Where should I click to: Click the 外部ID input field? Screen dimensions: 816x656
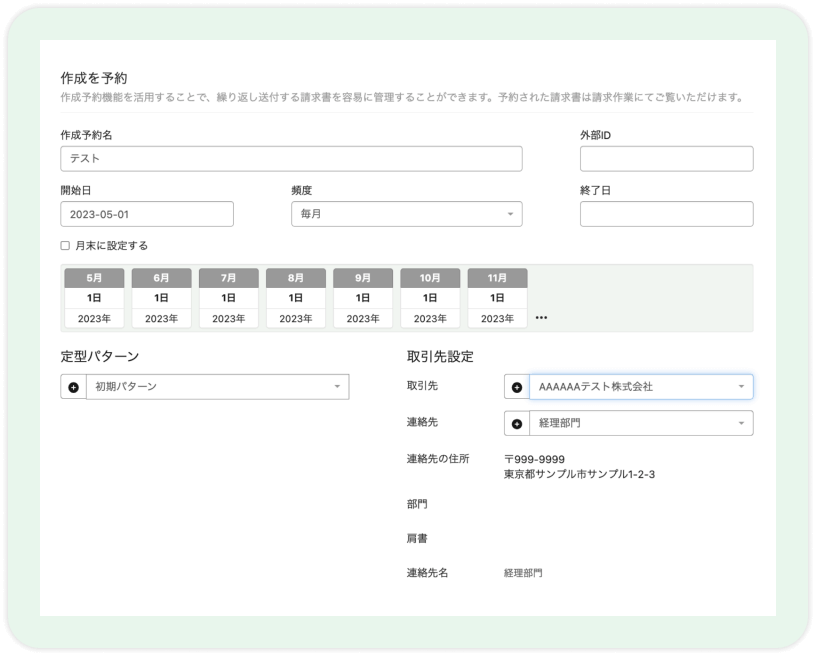[666, 159]
